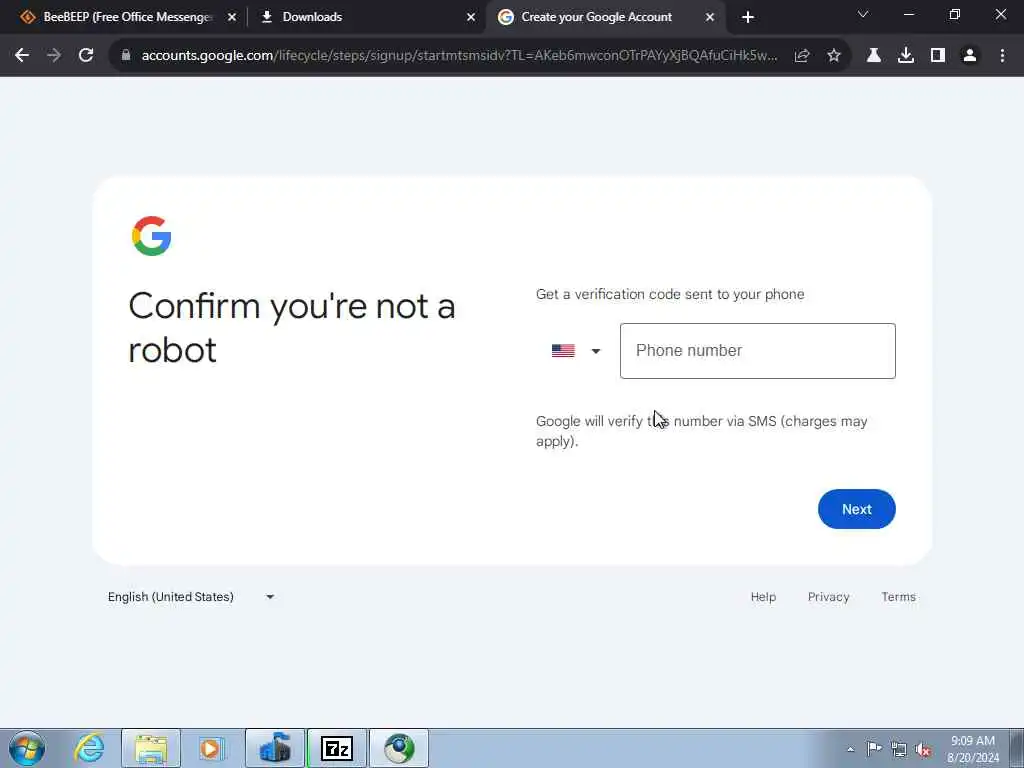Switch to the BeeBEEP tab
Viewport: 1024px width, 768px height.
(129, 17)
